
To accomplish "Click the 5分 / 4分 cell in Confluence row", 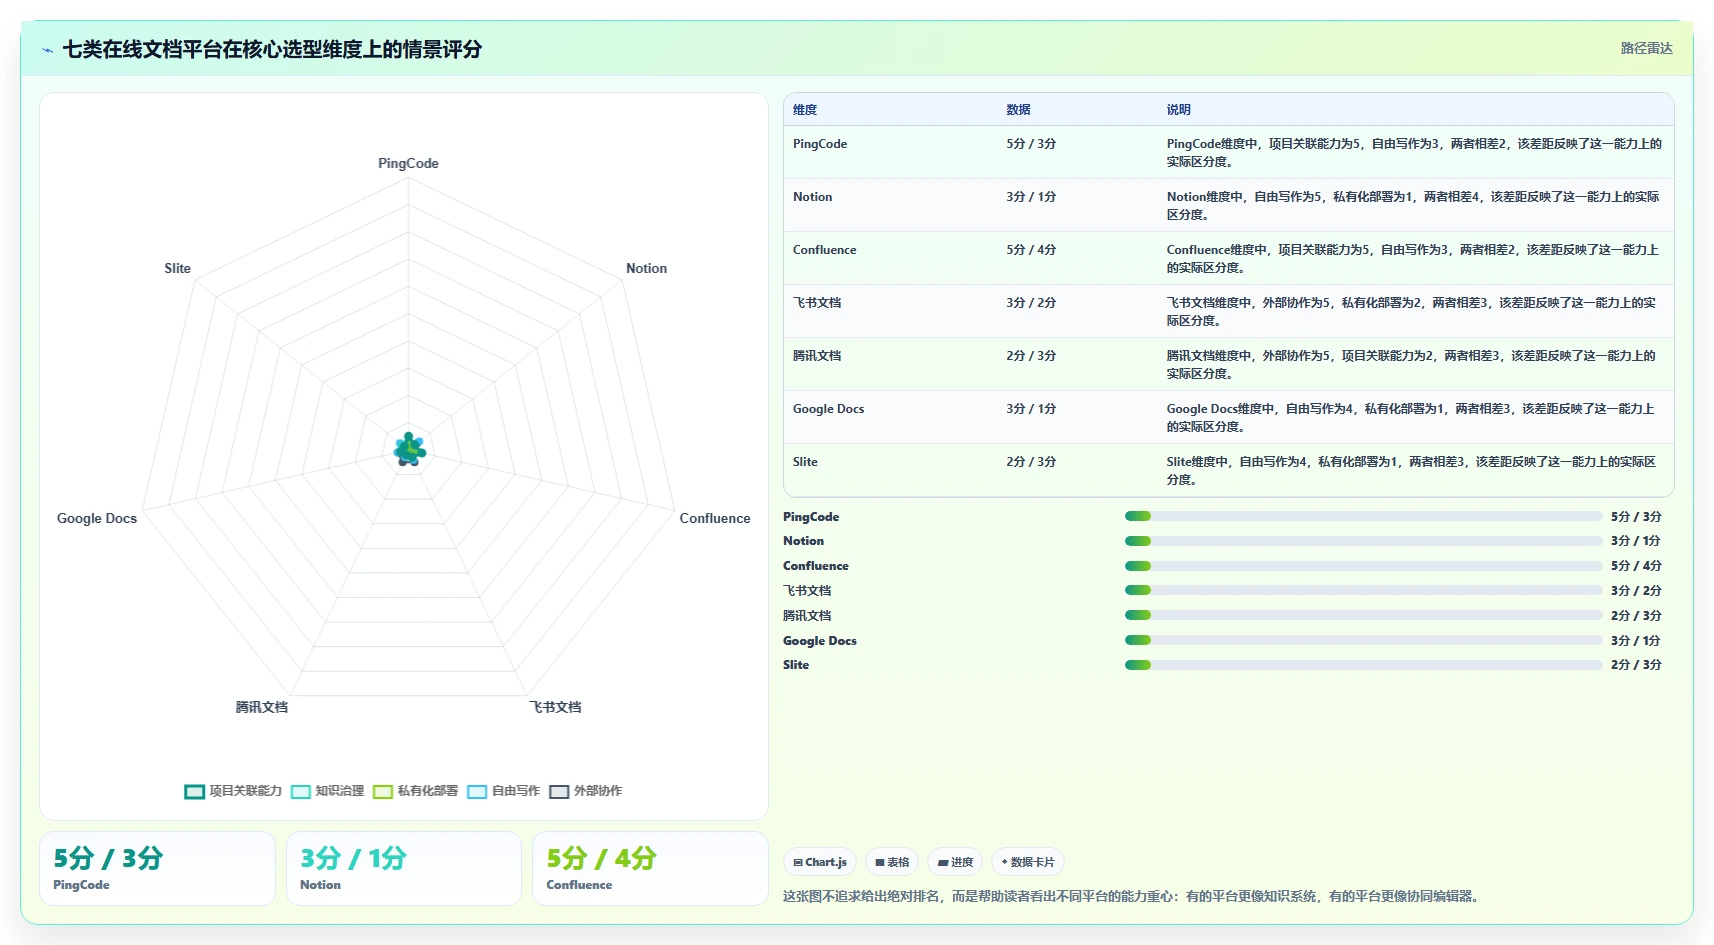I will click(x=1031, y=250).
